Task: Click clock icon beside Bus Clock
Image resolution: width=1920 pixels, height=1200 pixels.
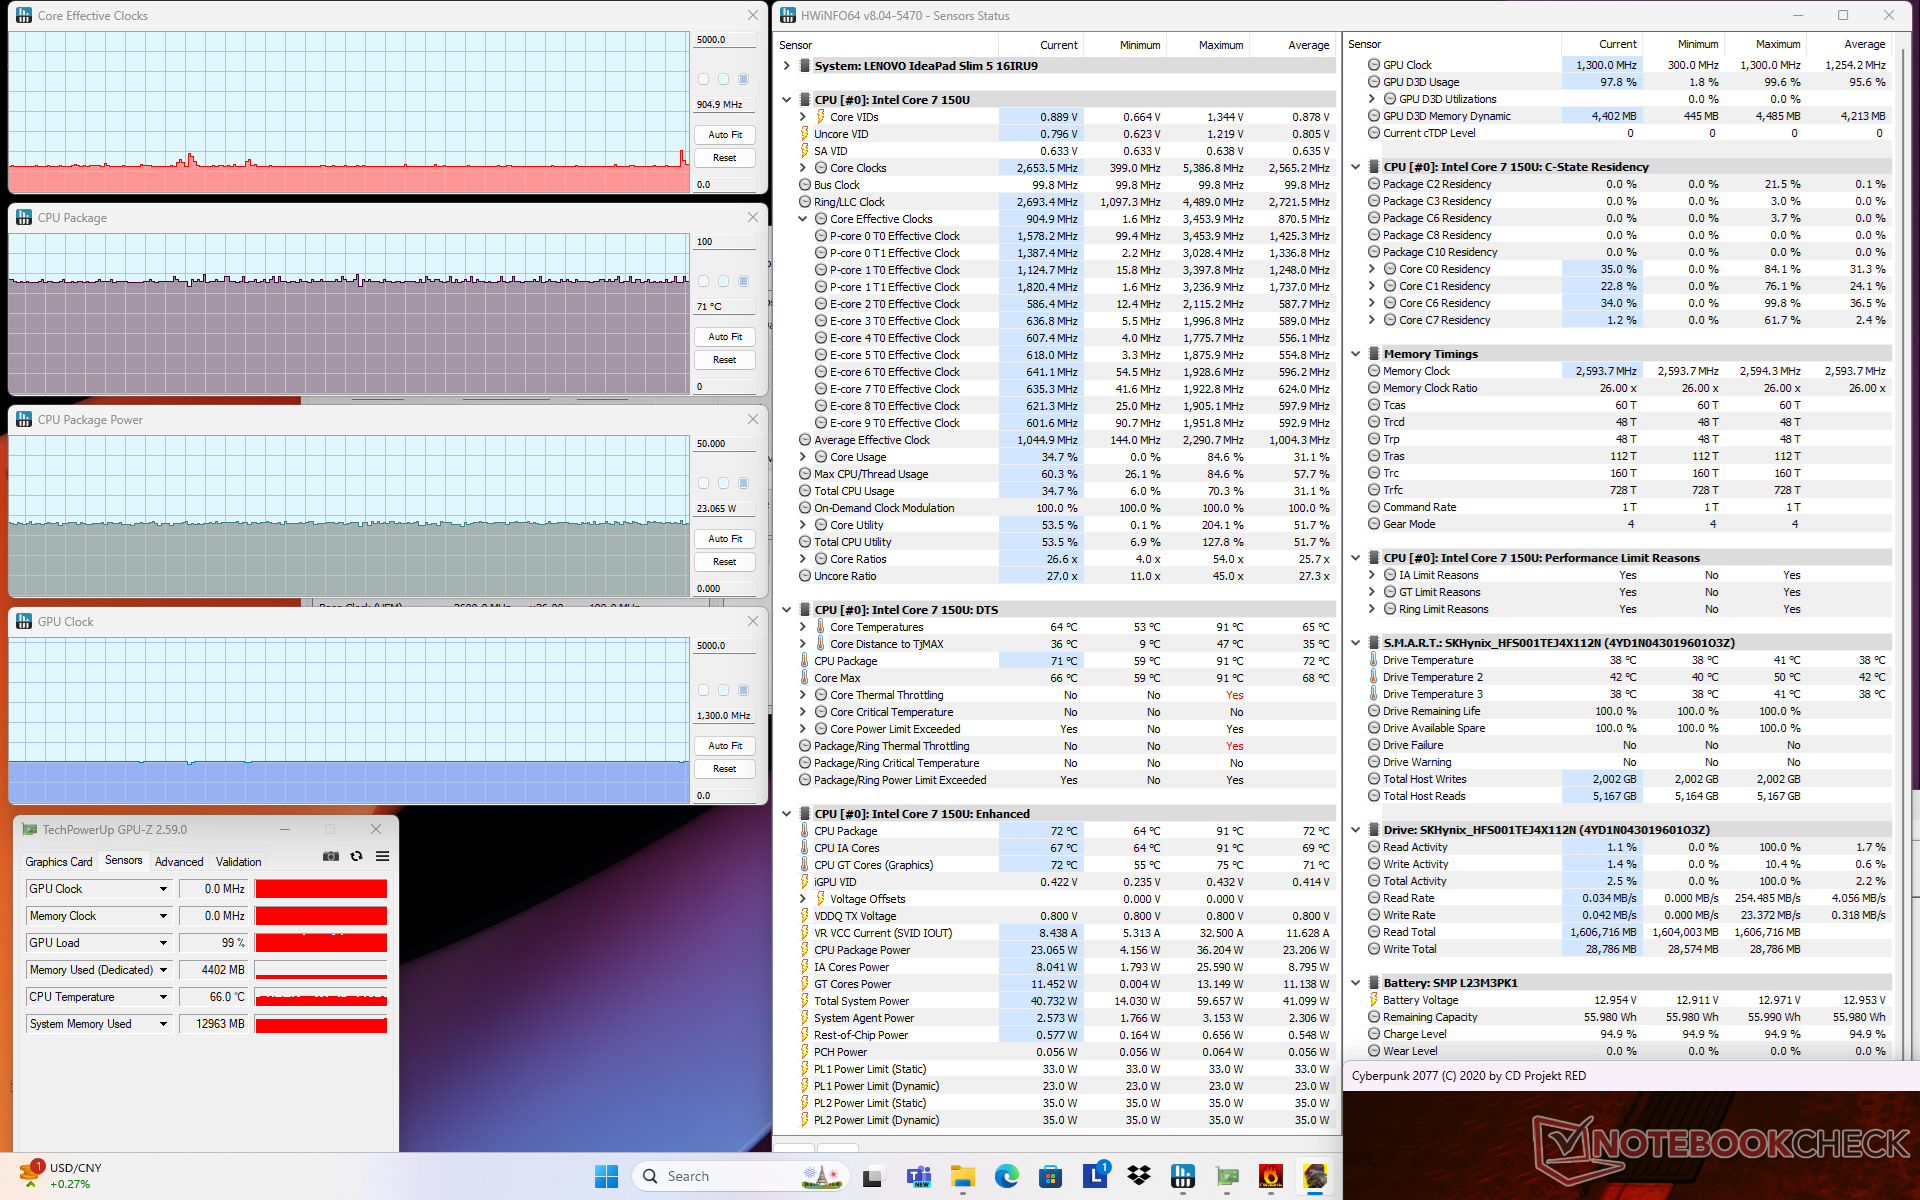Action: [x=804, y=185]
